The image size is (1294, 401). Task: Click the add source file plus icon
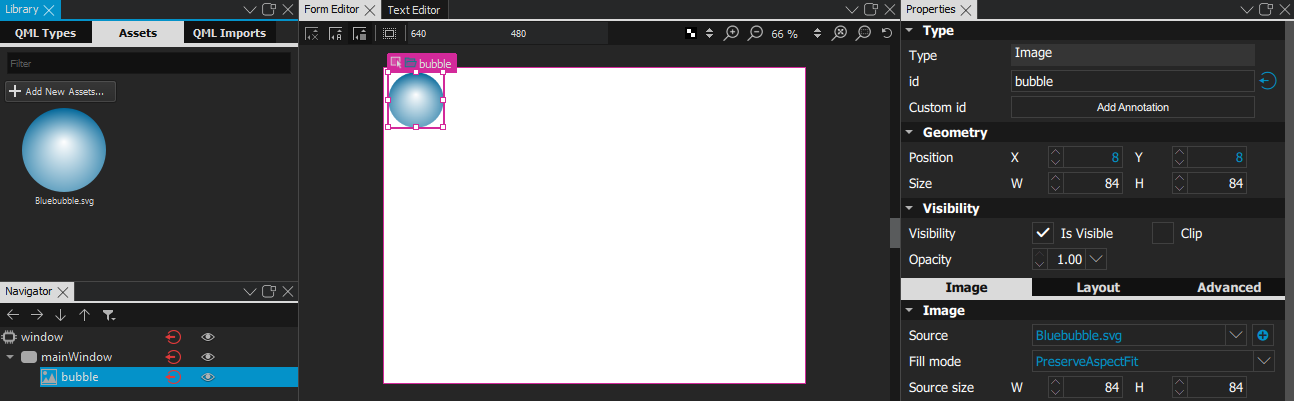pyautogui.click(x=1263, y=335)
